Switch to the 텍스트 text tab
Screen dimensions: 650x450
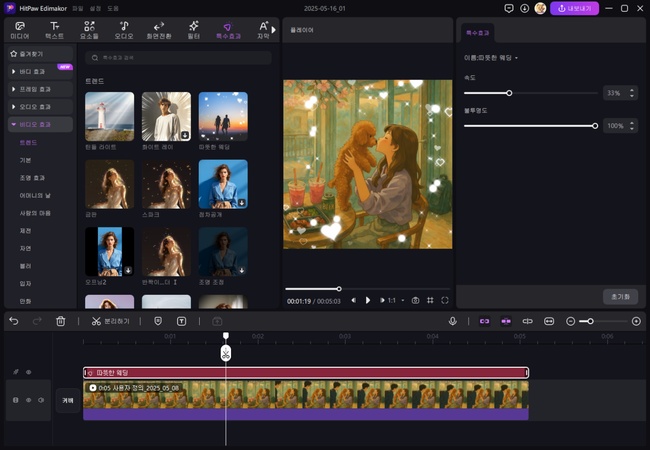click(54, 30)
